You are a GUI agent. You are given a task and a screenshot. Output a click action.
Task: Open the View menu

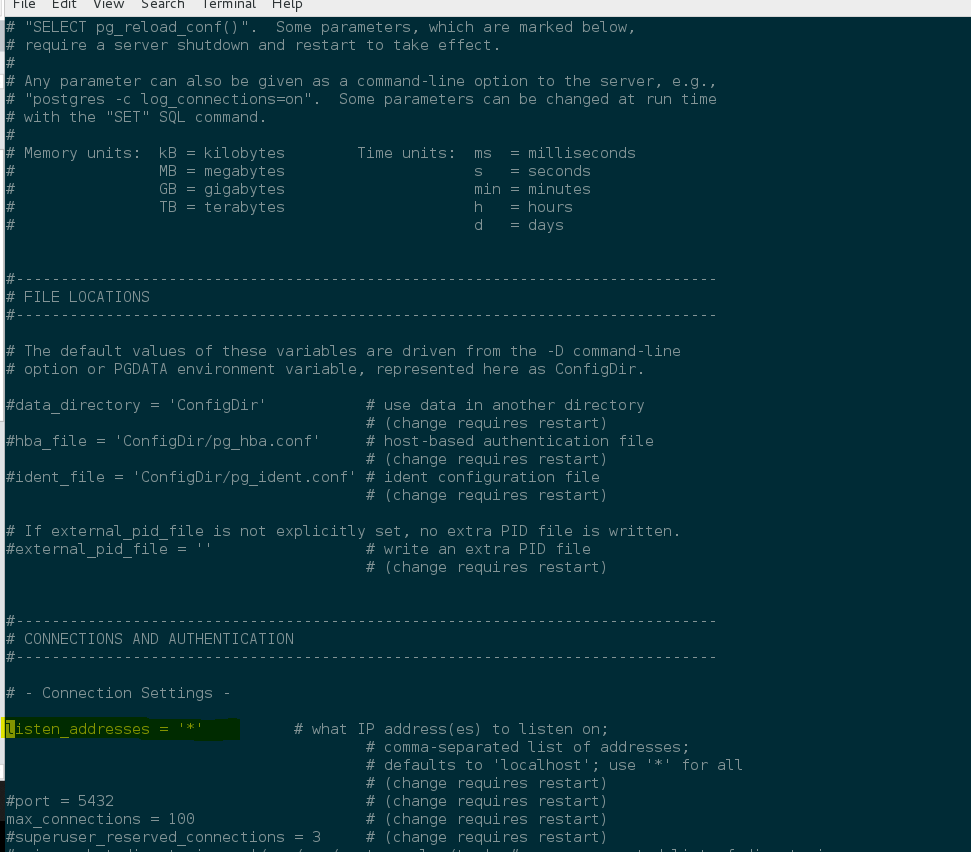(108, 5)
